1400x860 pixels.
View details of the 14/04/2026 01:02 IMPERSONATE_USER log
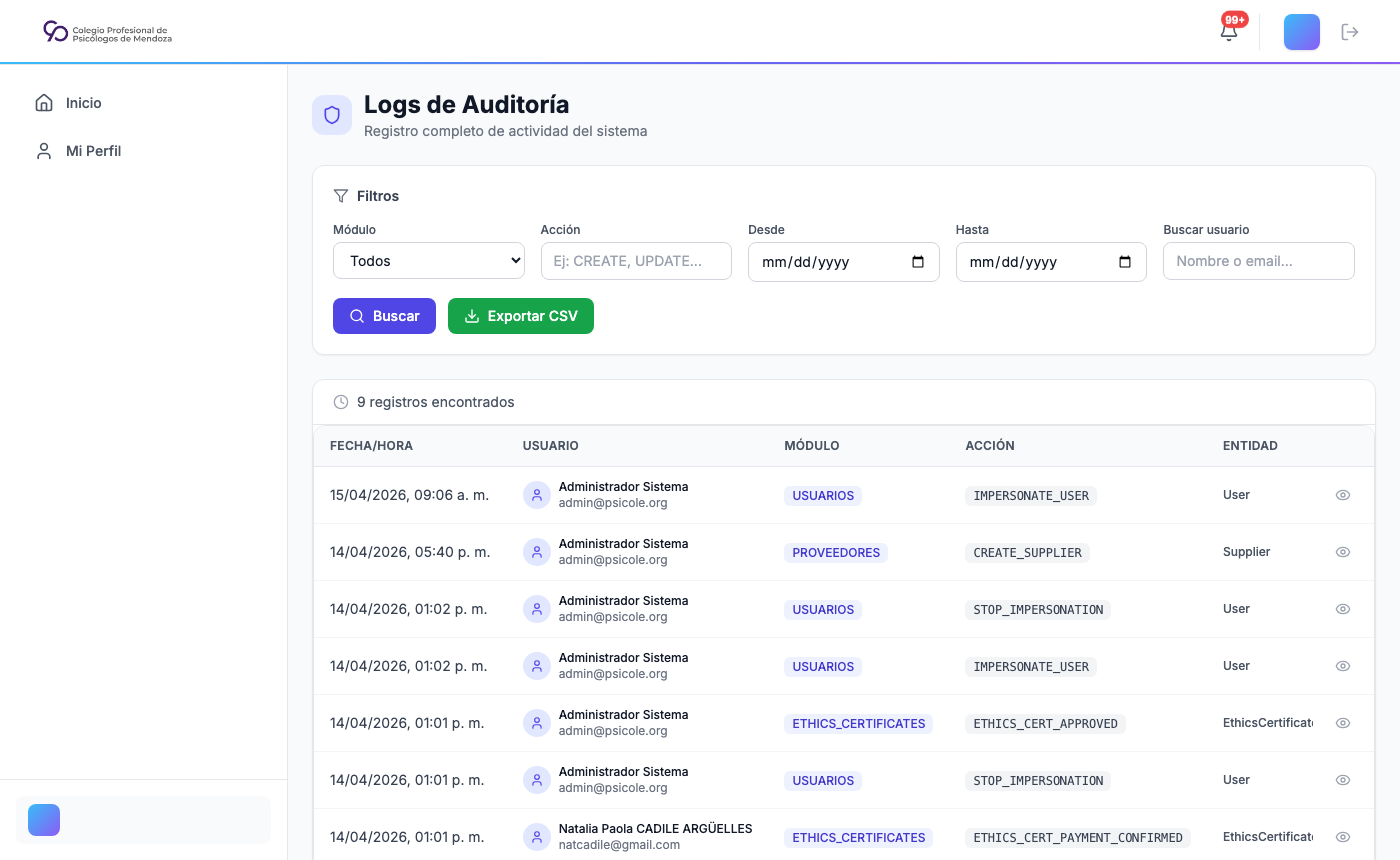pyautogui.click(x=1343, y=666)
